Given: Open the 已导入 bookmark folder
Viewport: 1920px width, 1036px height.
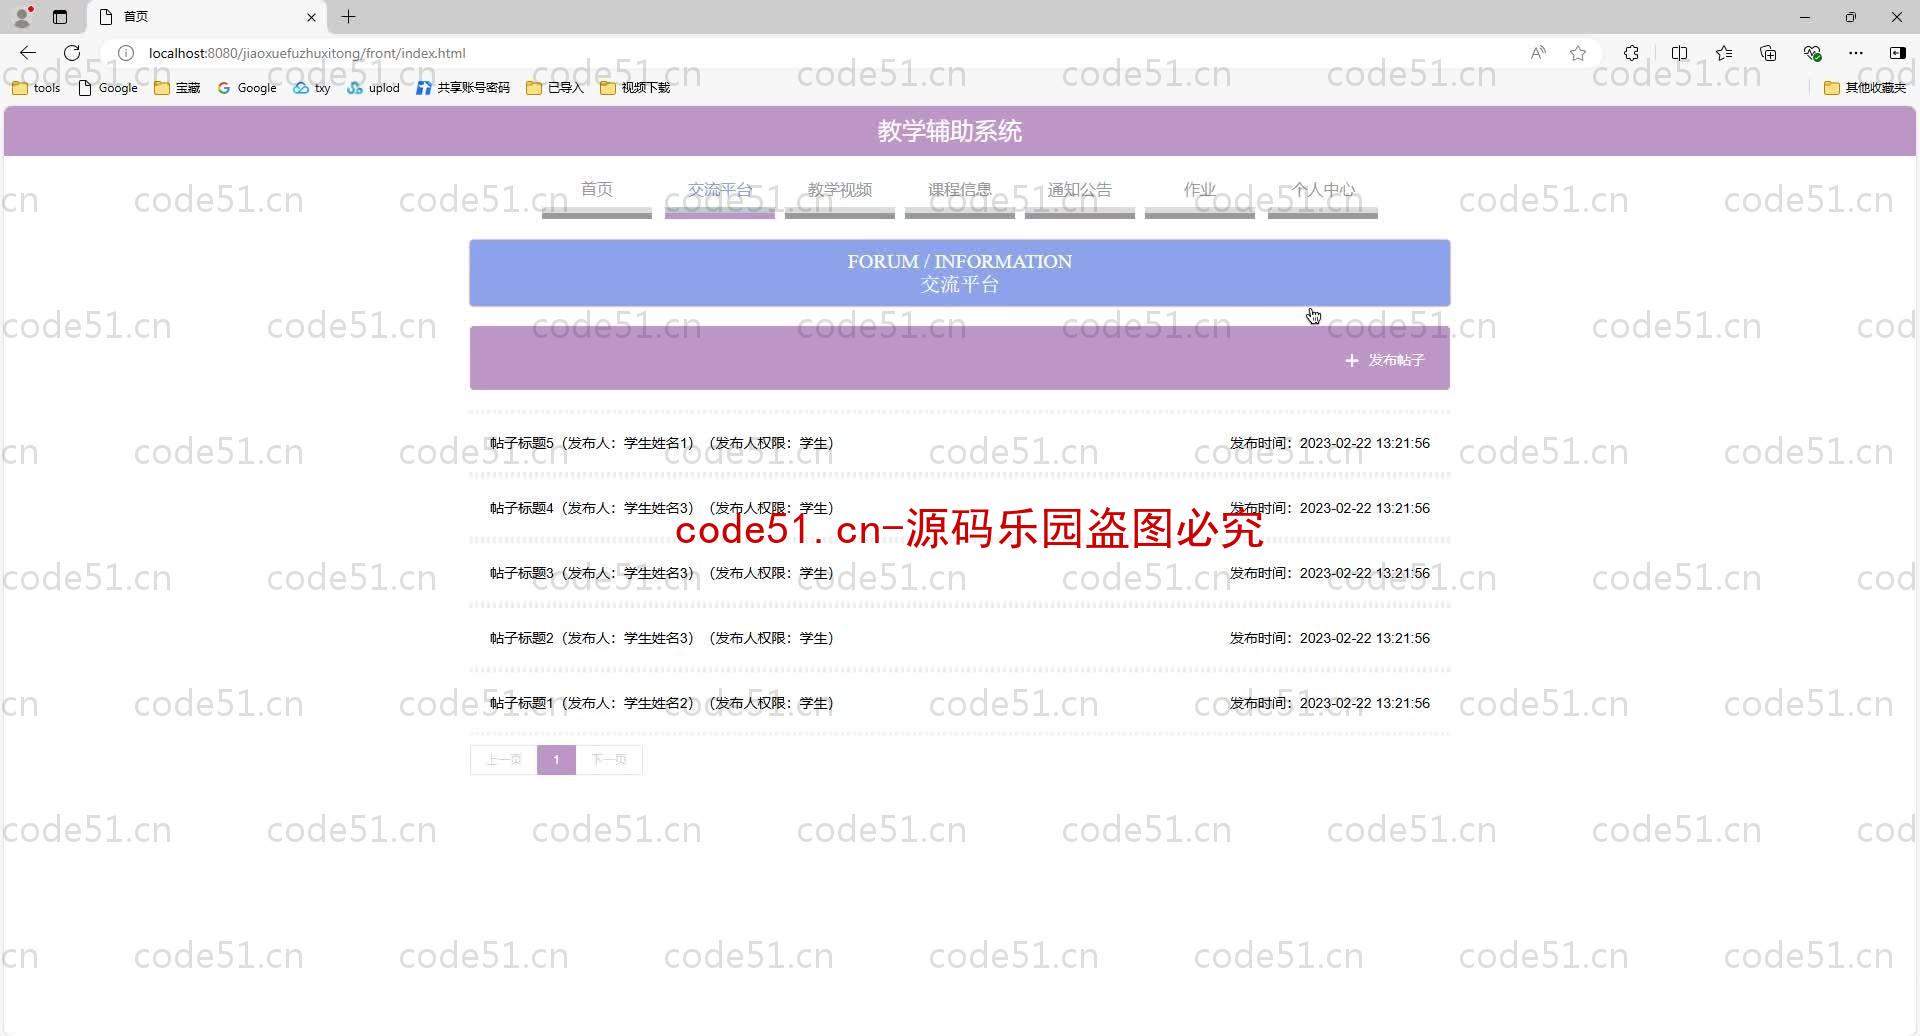Looking at the screenshot, I should tap(555, 88).
